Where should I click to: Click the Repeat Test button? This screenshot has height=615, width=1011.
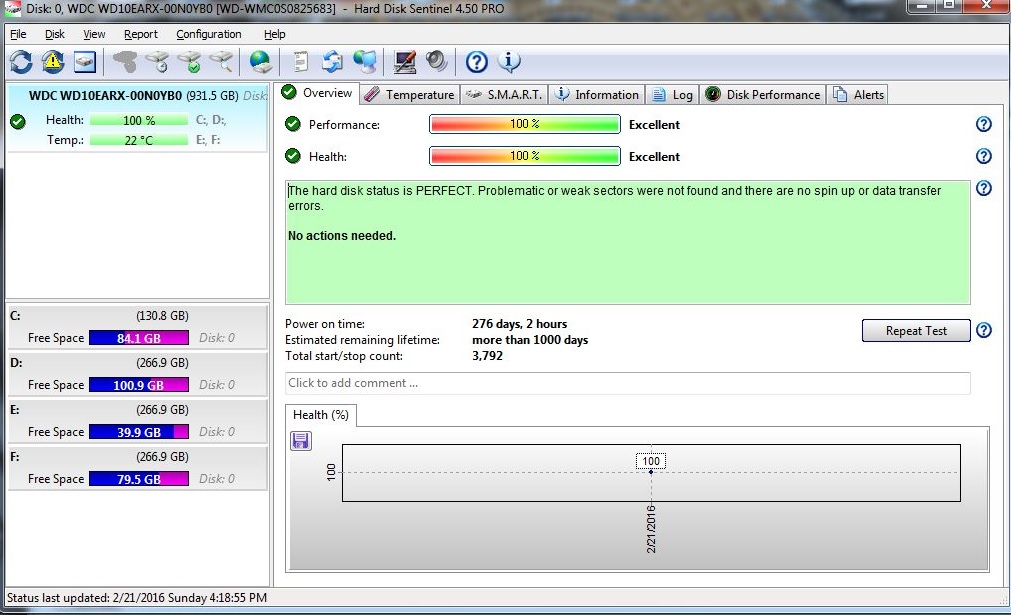click(916, 331)
